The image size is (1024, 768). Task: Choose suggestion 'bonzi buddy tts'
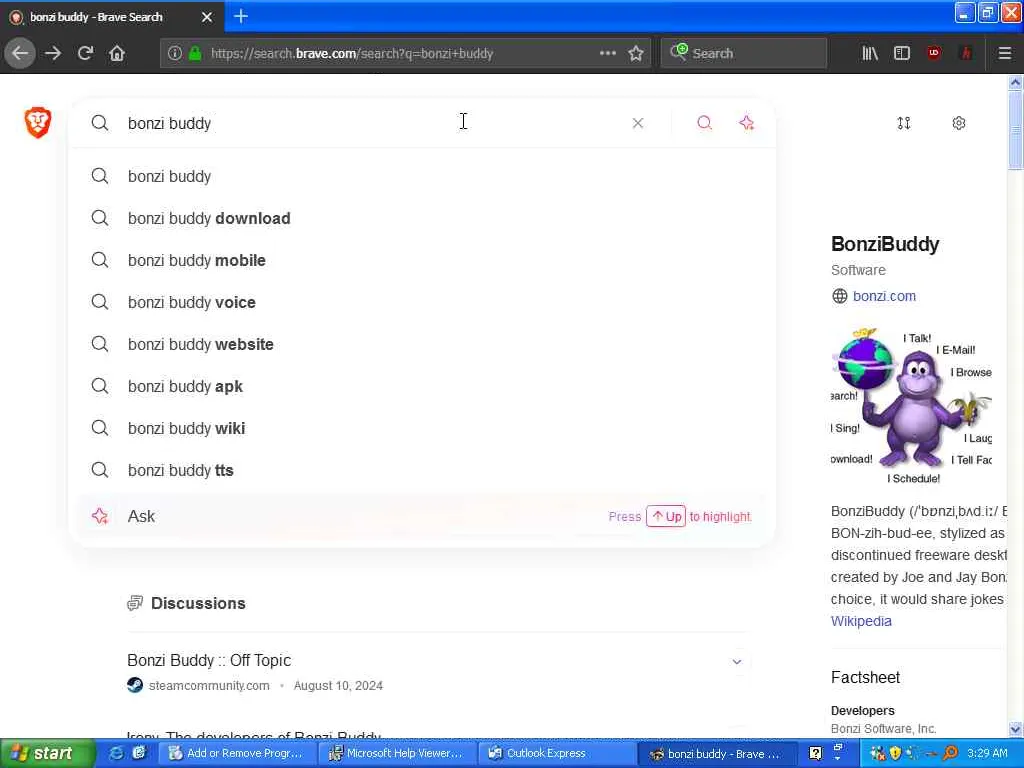click(x=422, y=470)
